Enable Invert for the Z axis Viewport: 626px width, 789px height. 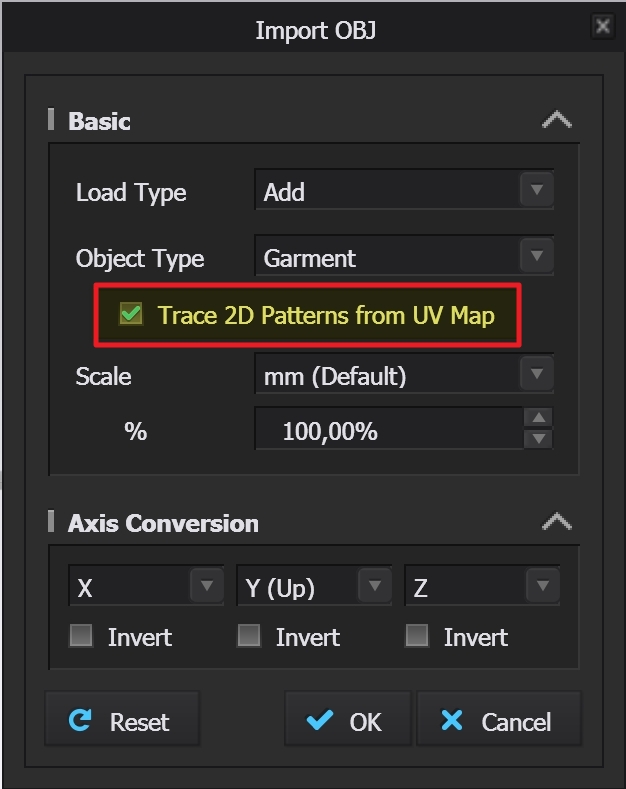[417, 636]
